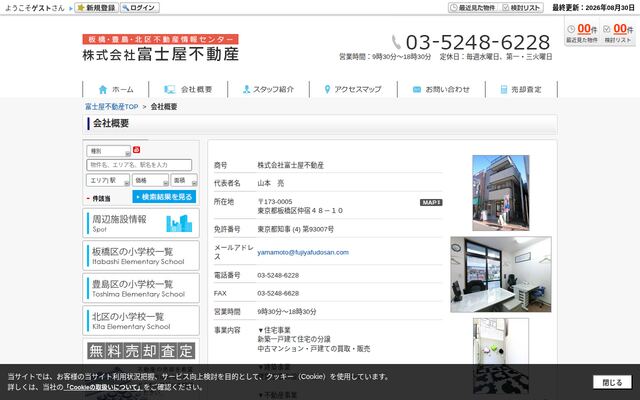Open the エリア/駅 dropdown
The width and height of the screenshot is (640, 400).
click(108, 180)
